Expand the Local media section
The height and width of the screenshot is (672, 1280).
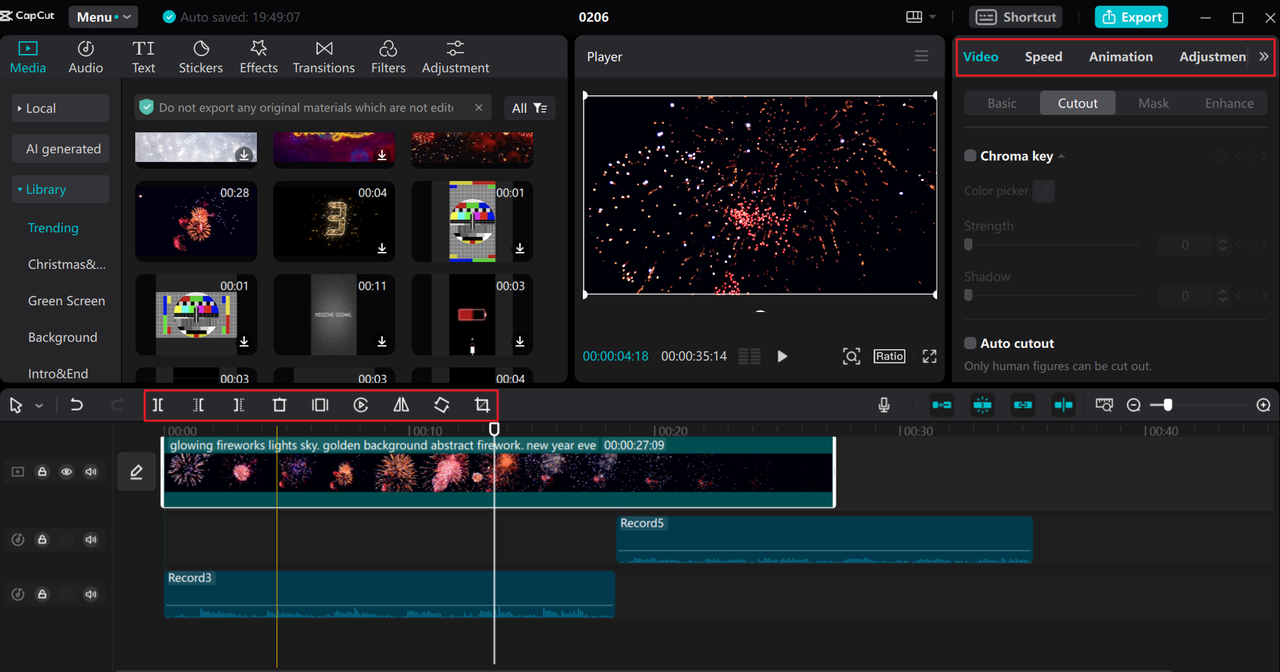[x=60, y=108]
